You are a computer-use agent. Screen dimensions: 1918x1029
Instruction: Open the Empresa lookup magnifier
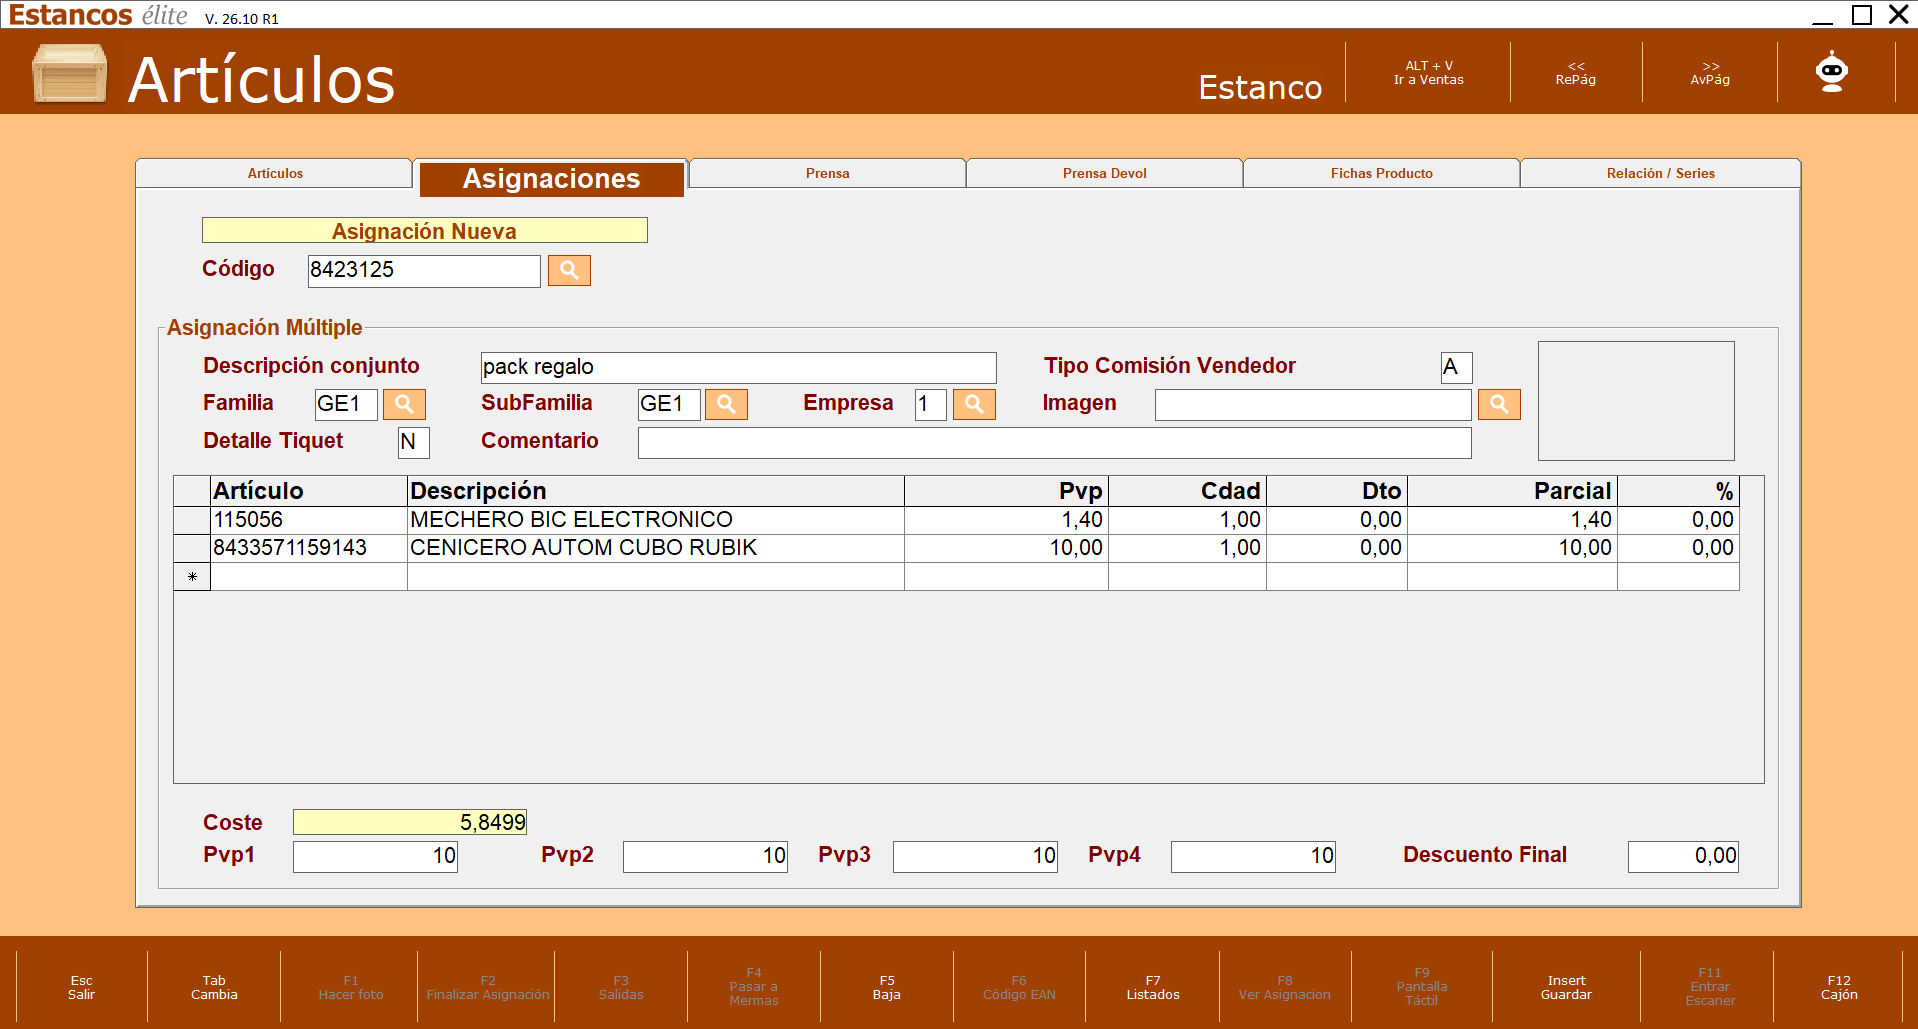[x=974, y=404]
